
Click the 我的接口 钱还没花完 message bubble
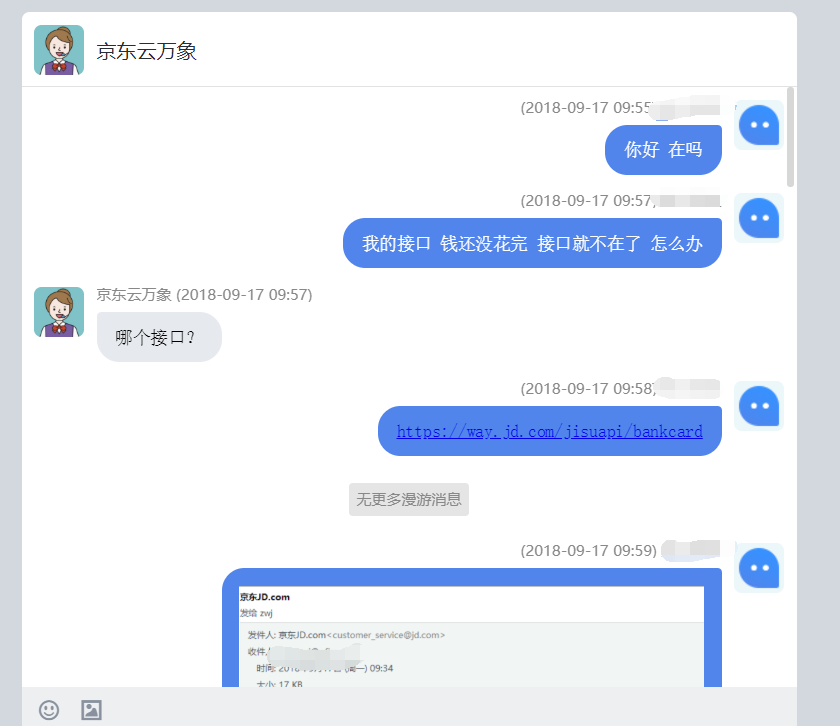(532, 243)
